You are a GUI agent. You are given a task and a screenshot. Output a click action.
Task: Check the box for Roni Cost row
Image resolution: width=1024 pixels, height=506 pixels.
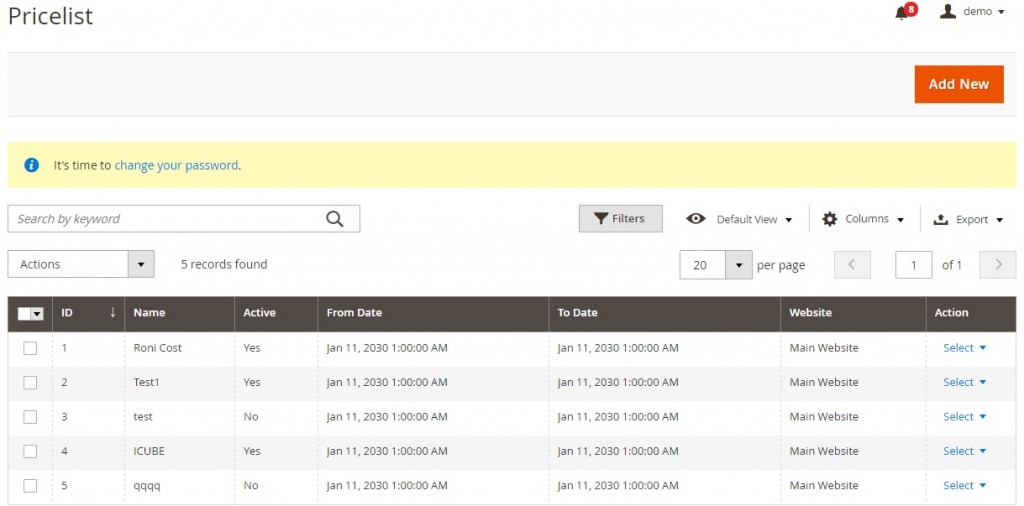[30, 348]
